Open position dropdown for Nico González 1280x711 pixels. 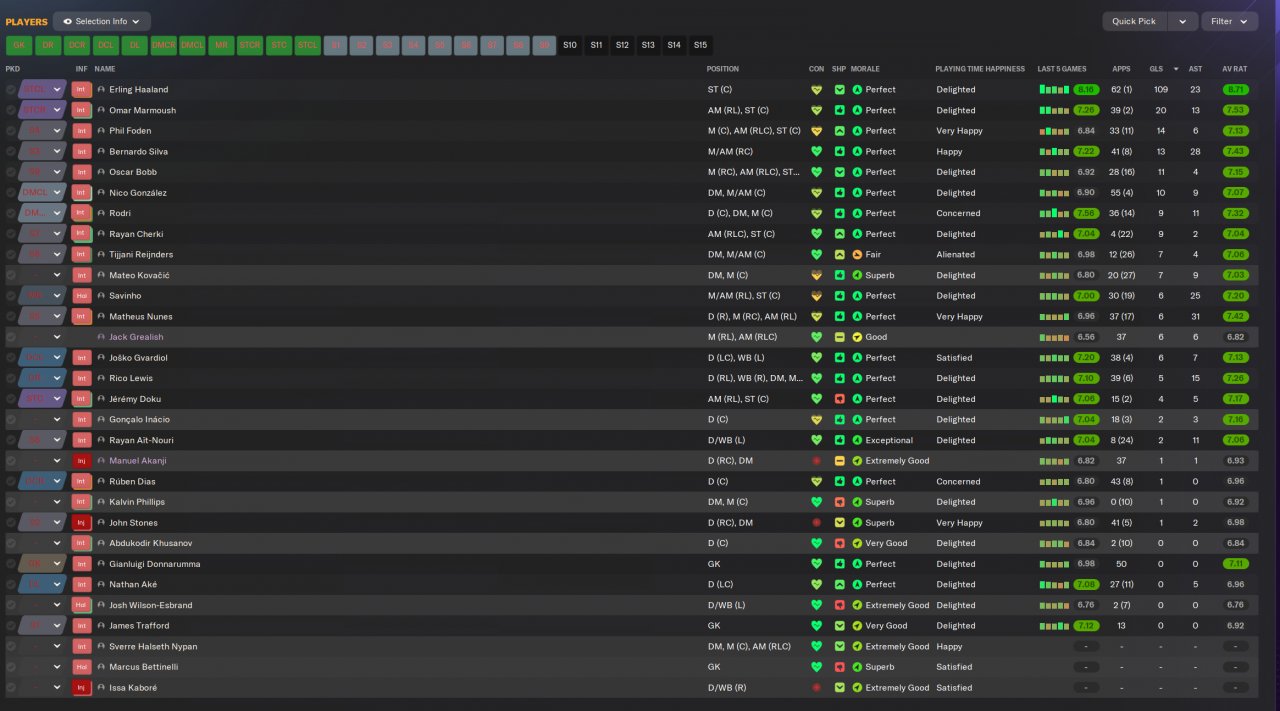pyautogui.click(x=57, y=193)
